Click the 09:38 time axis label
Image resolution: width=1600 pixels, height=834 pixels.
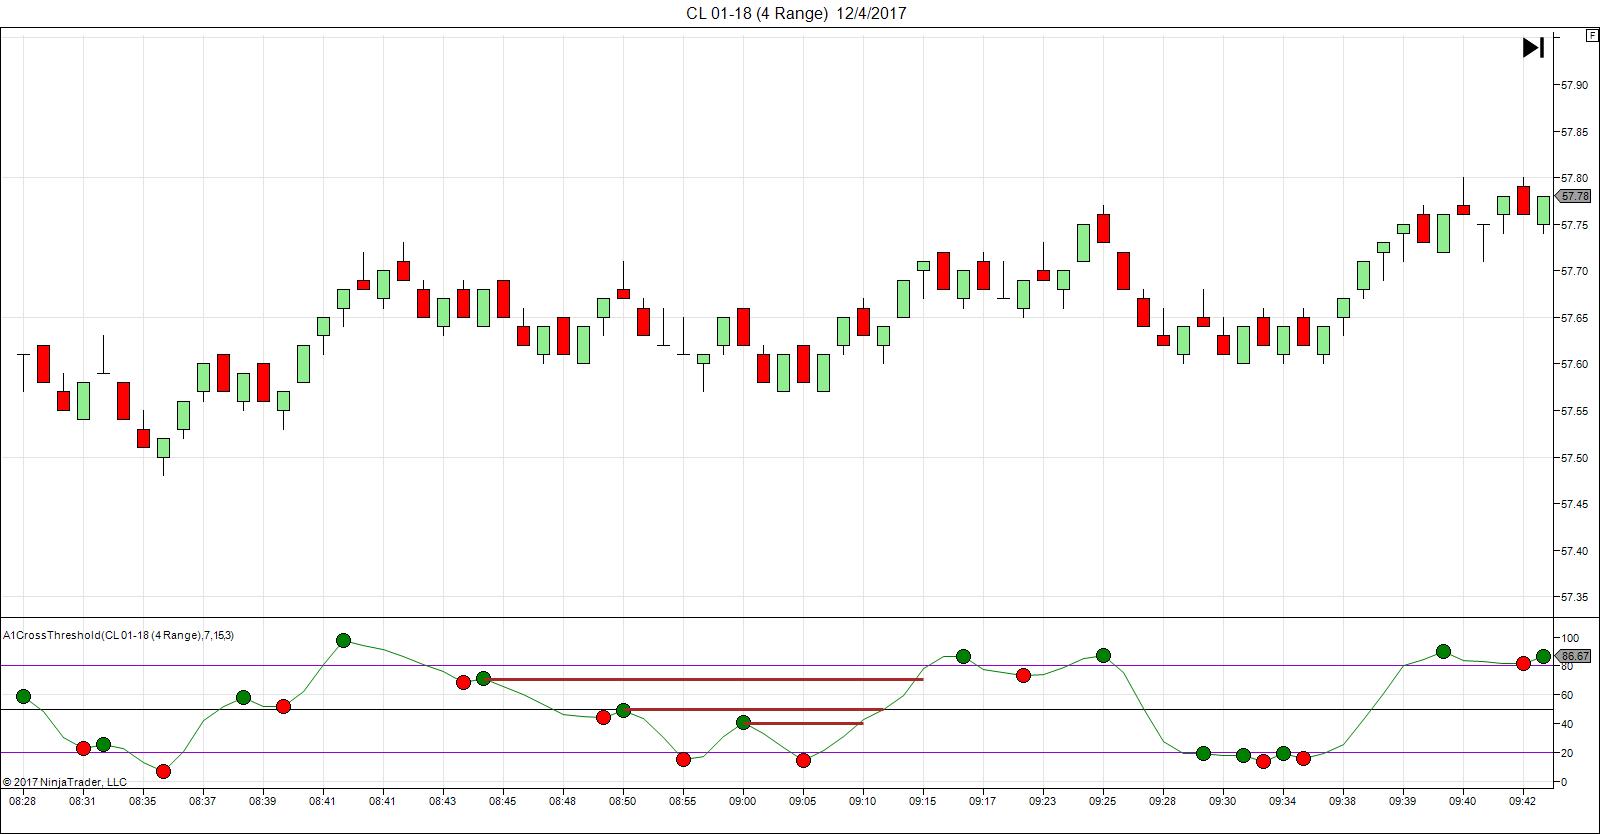[x=1343, y=801]
